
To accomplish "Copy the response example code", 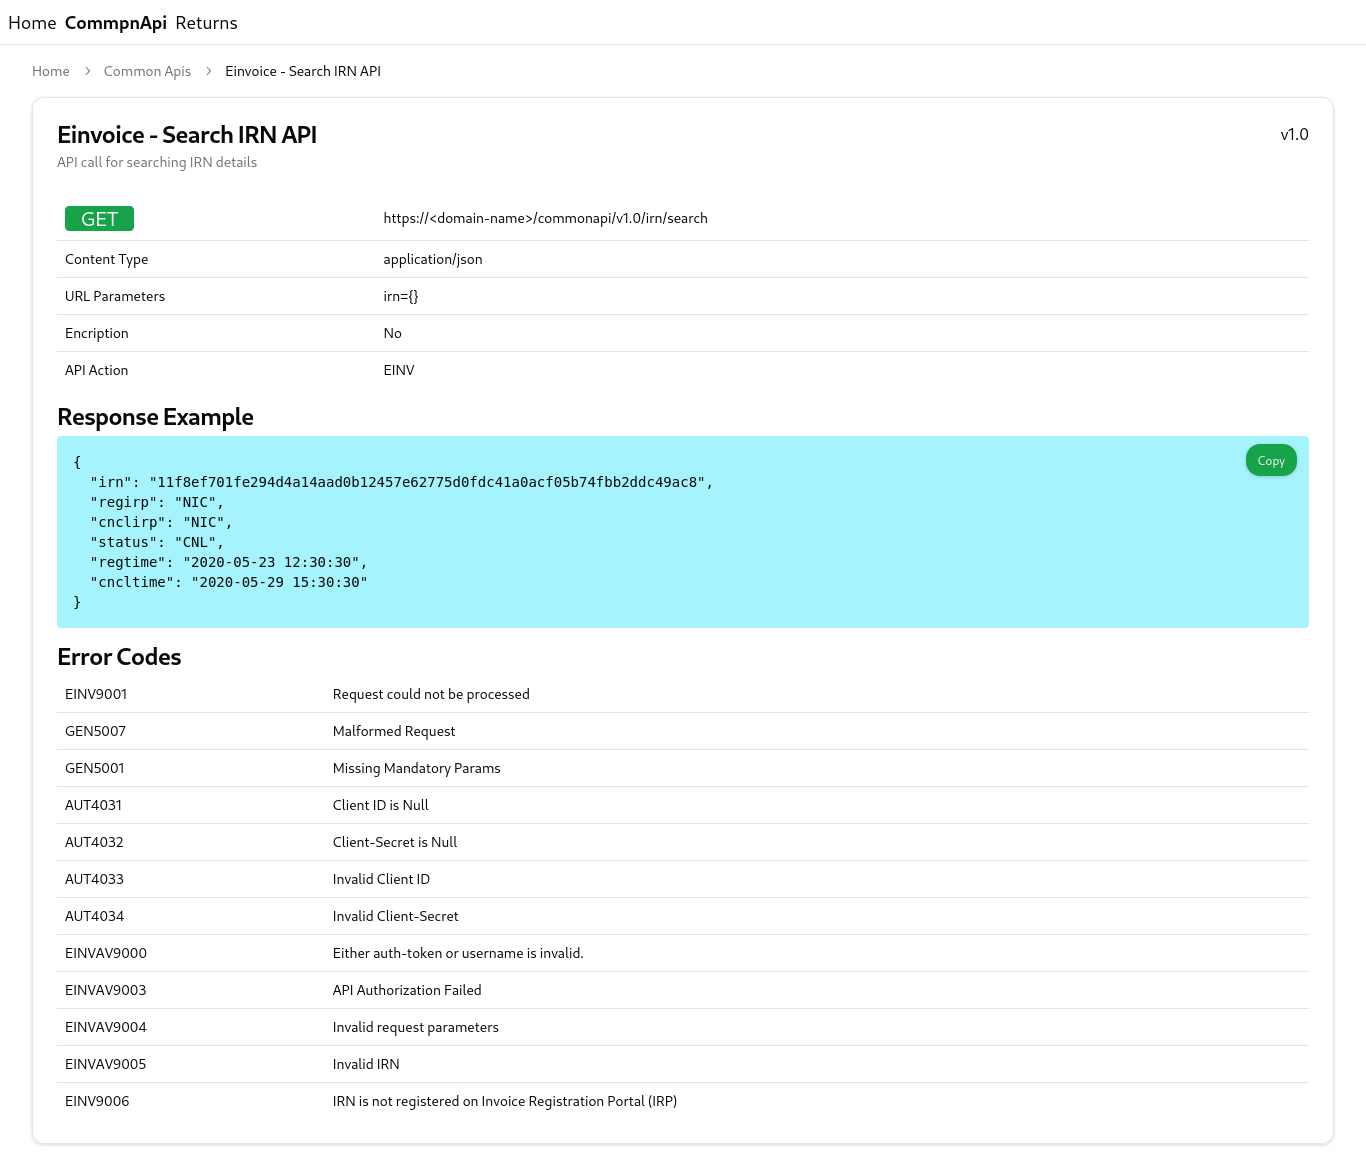I will 1271,461.
